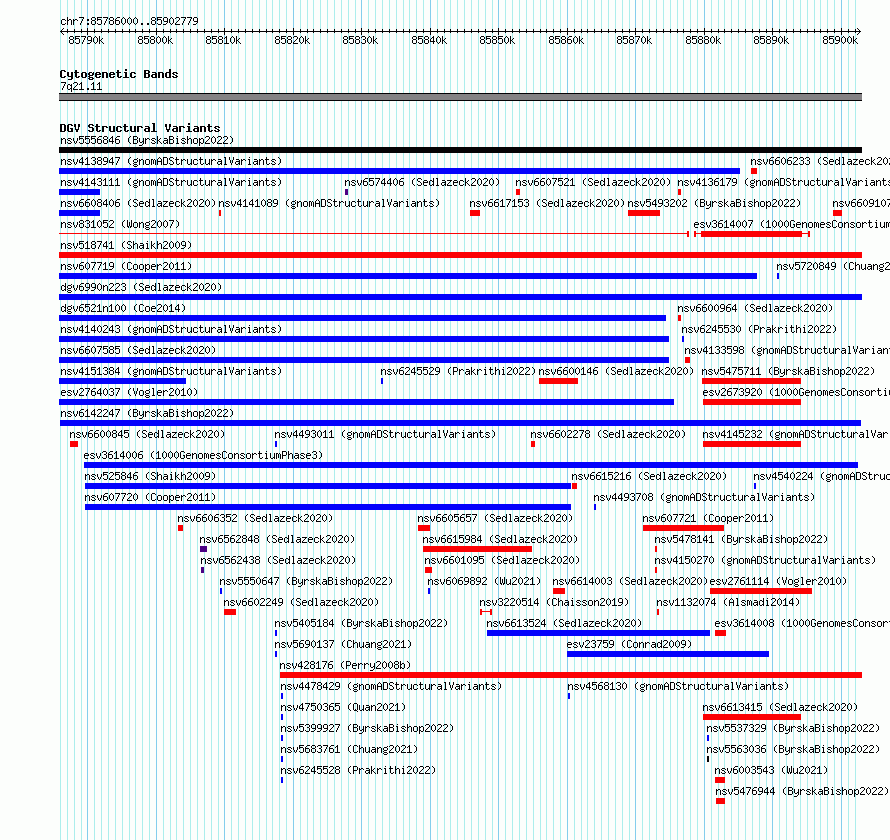This screenshot has width=890, height=840.
Task: Open nsv607720 (Cooper2011) label
Action: [150, 497]
